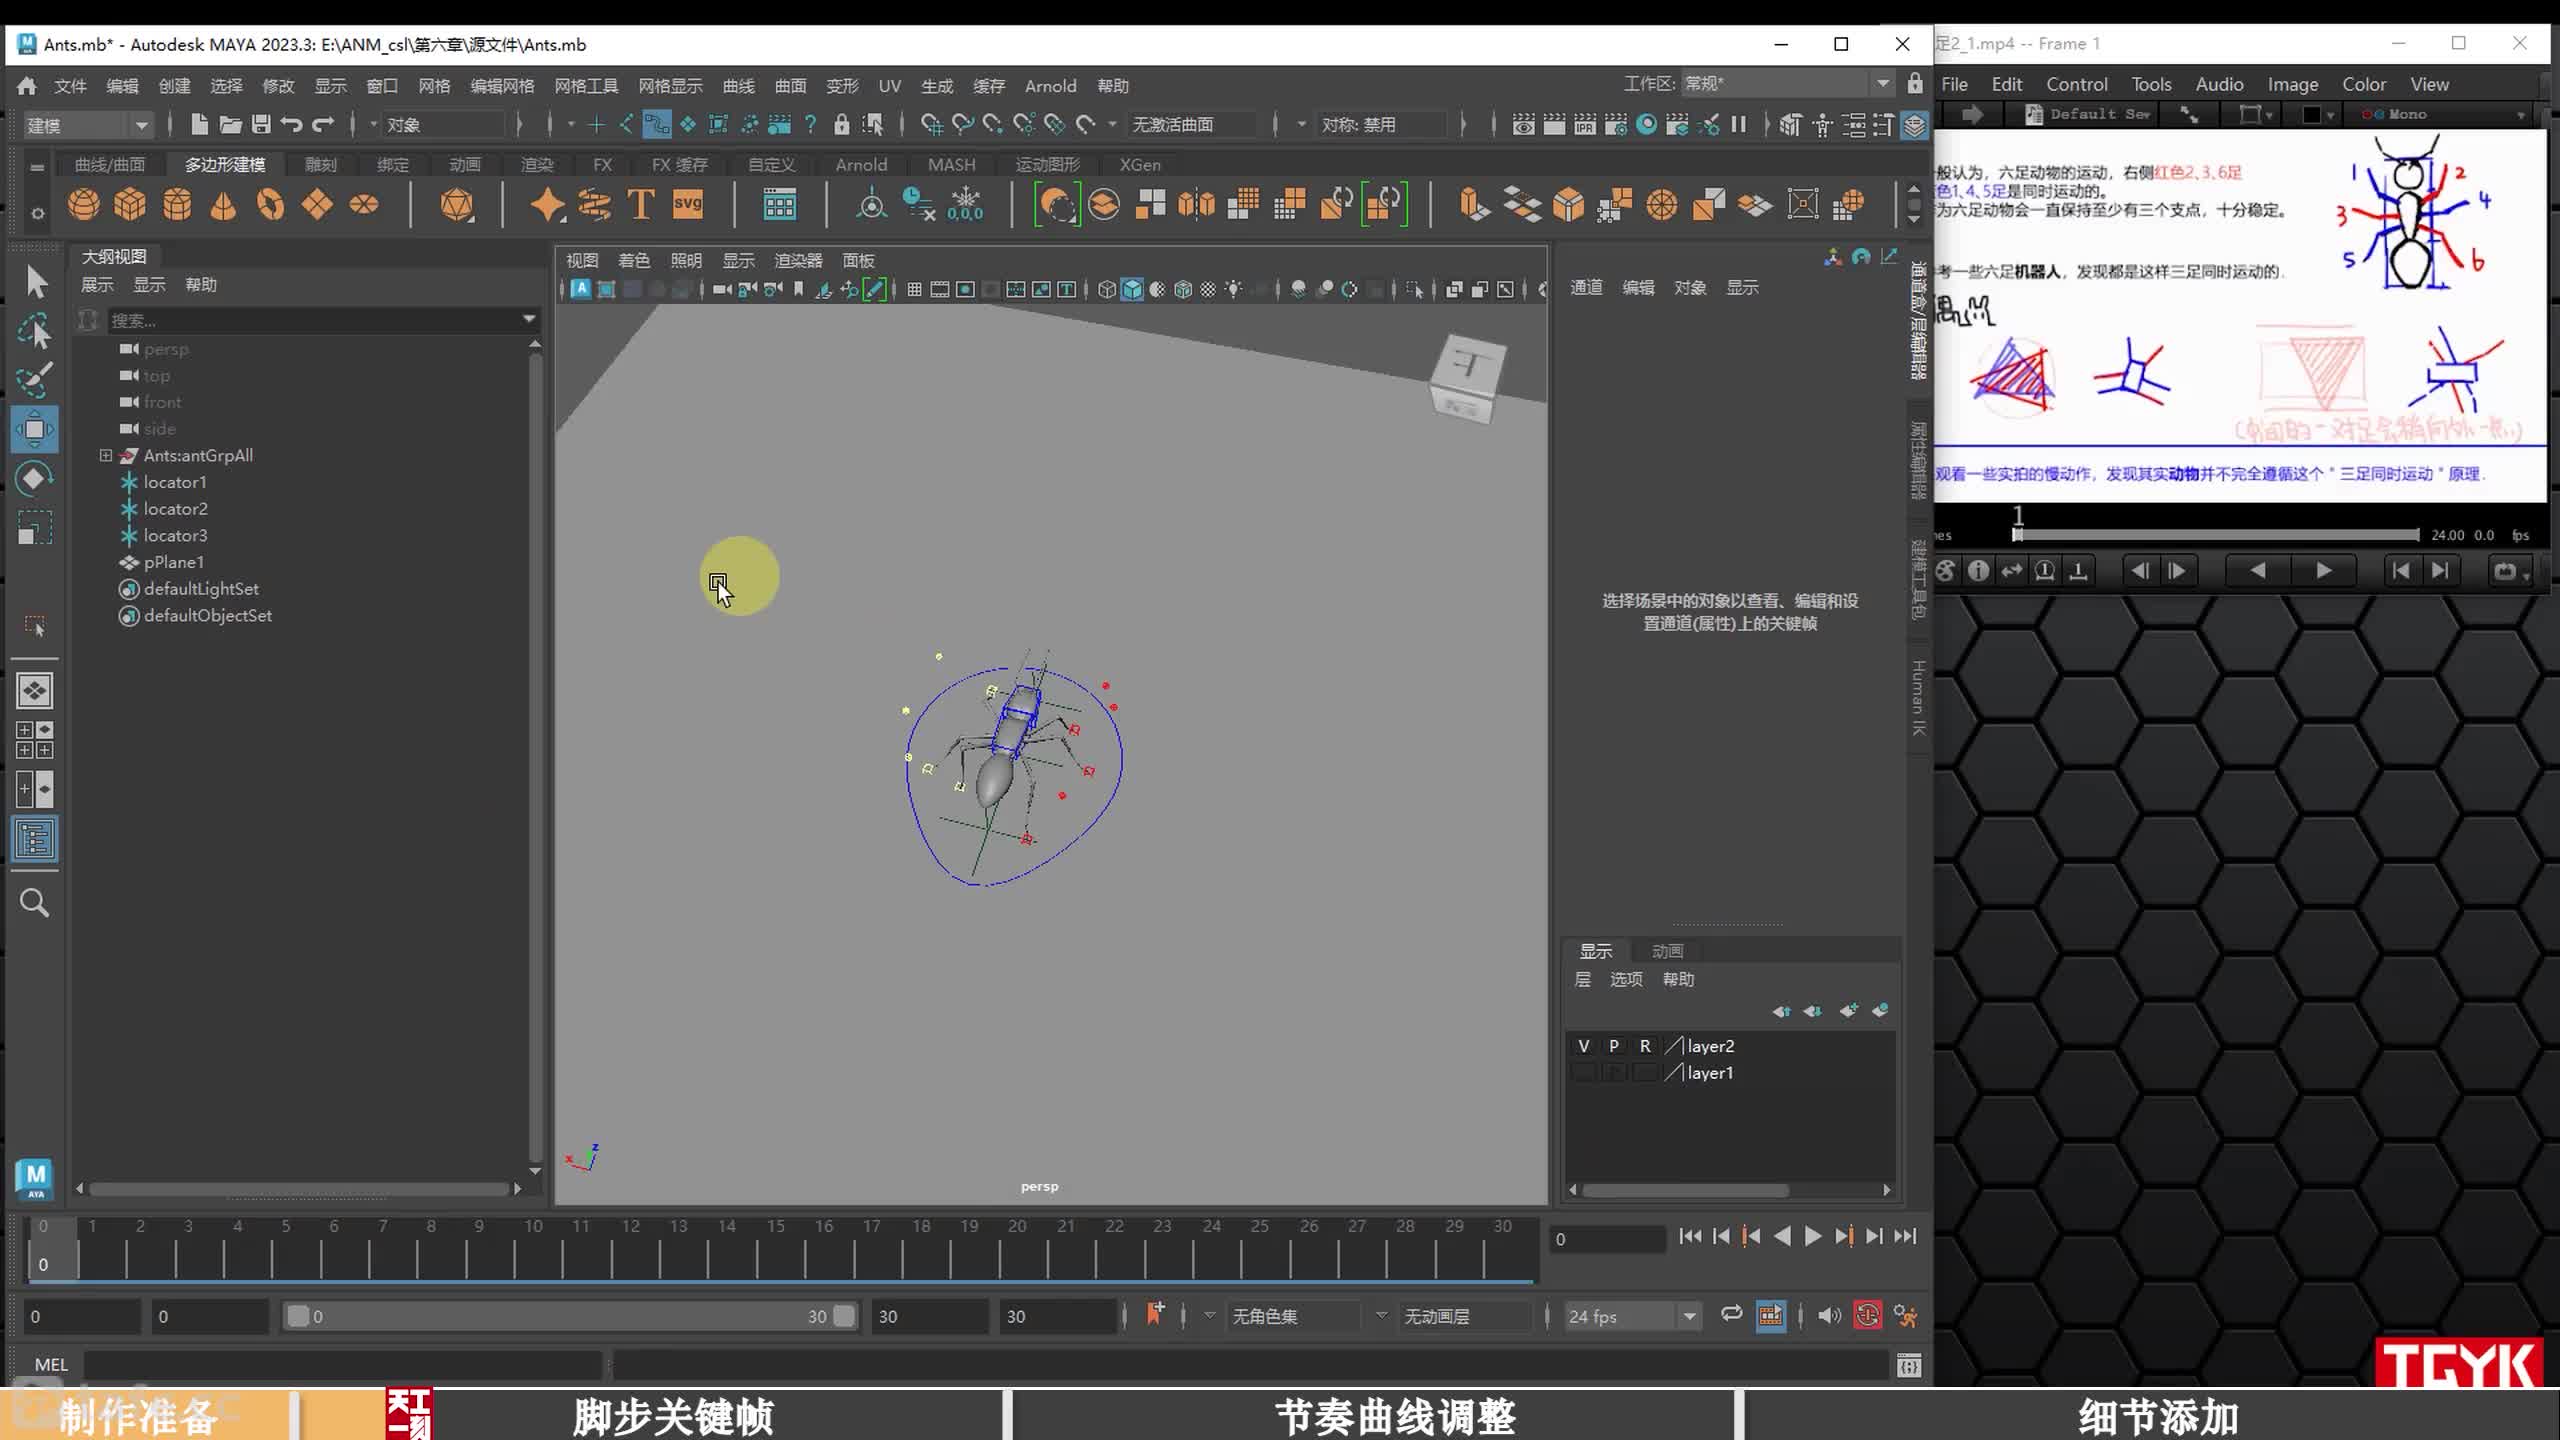2560x1440 pixels.
Task: Open the script editor icon
Action: click(x=1909, y=1365)
